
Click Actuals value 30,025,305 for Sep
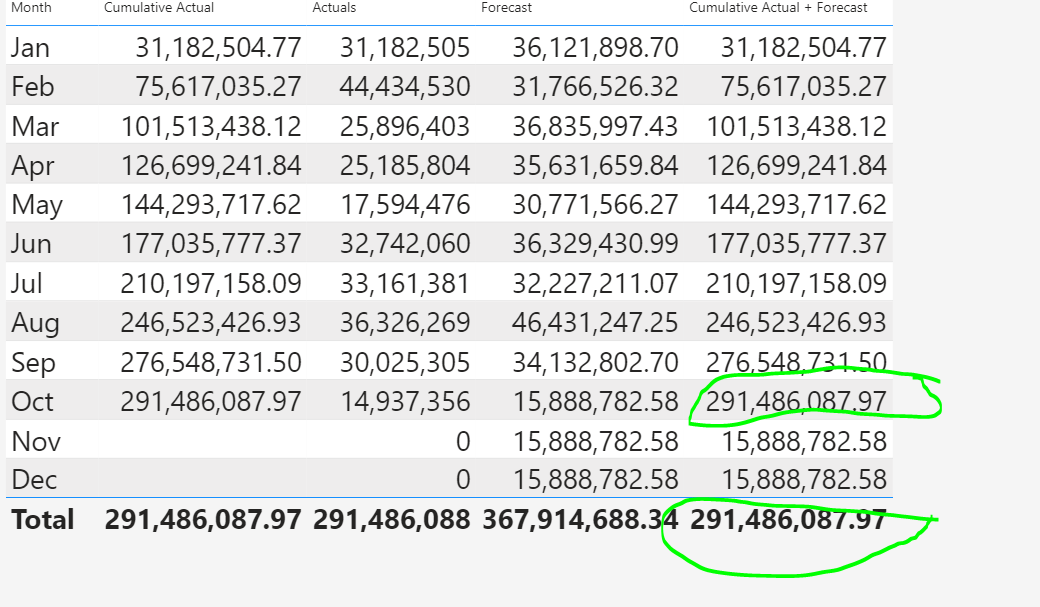click(x=405, y=363)
